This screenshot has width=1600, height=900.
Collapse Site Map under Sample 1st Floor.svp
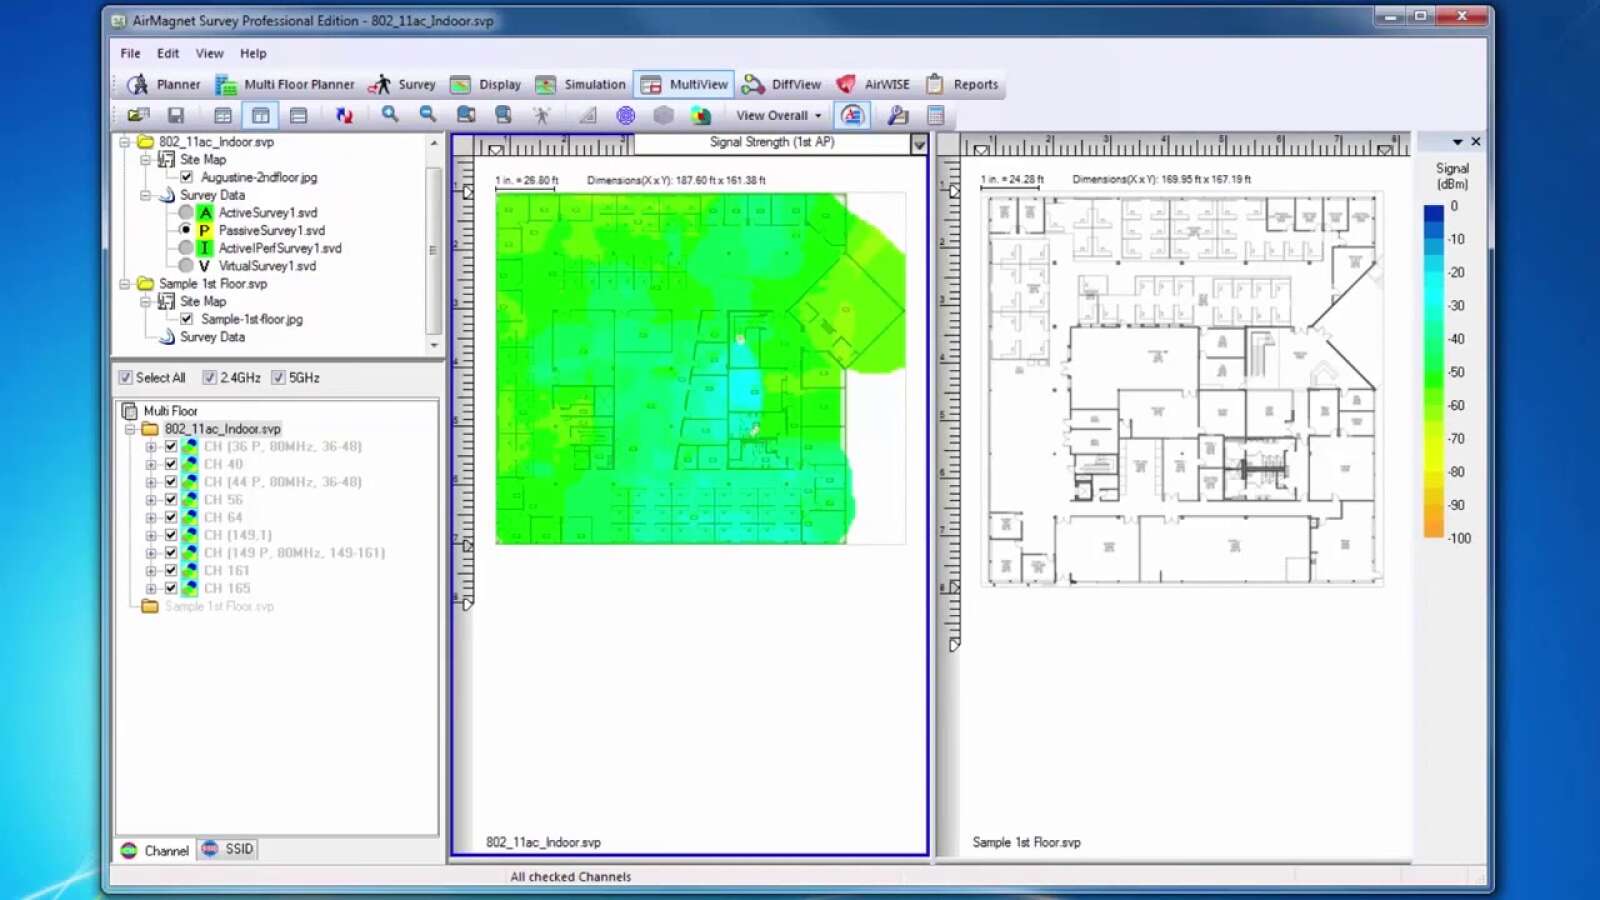[x=146, y=301]
